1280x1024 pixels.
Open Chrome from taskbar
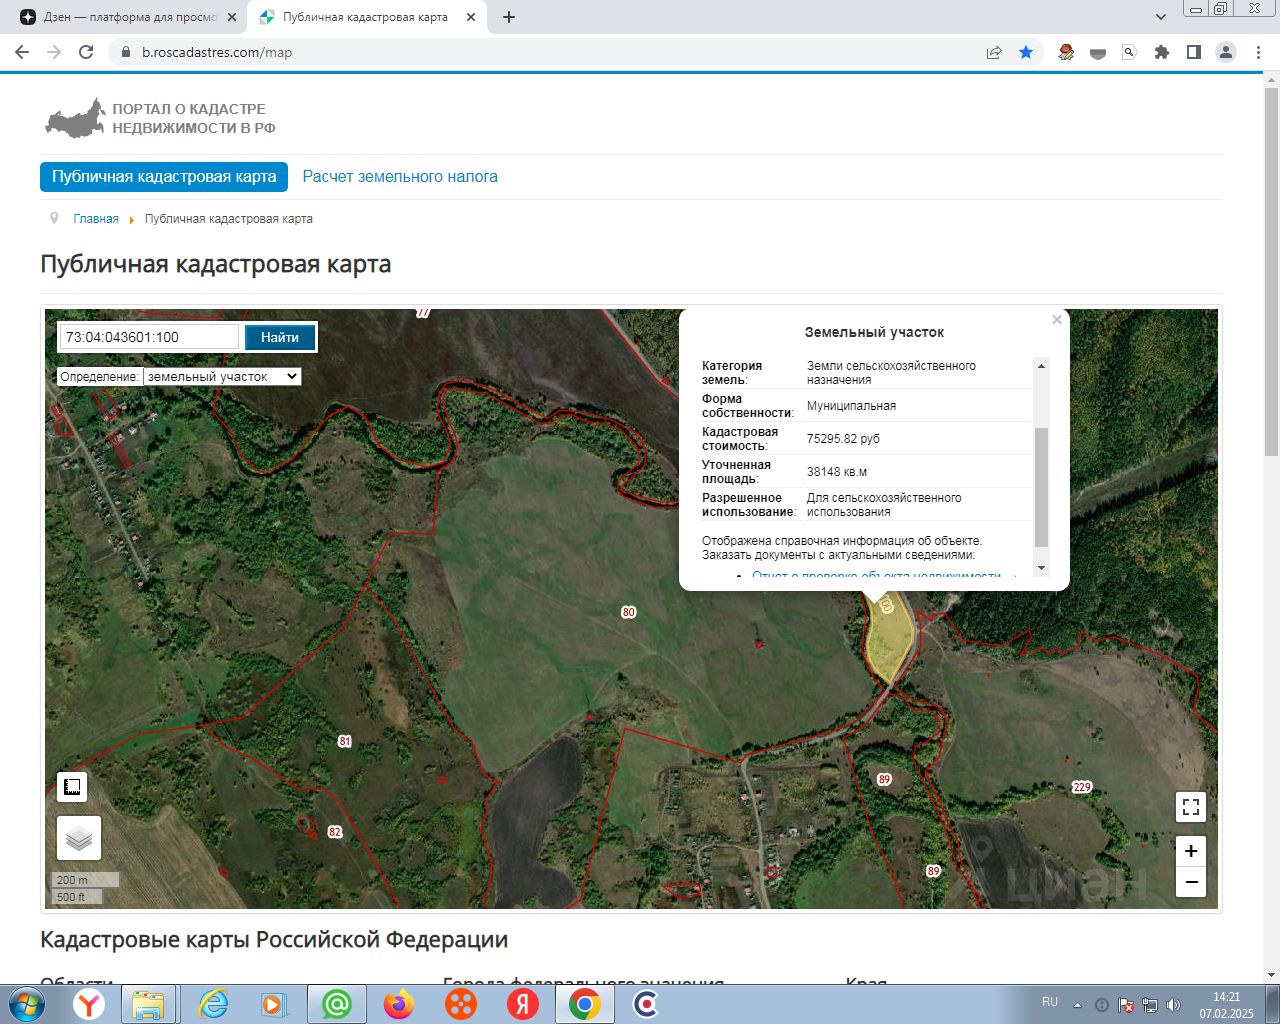tap(585, 1004)
